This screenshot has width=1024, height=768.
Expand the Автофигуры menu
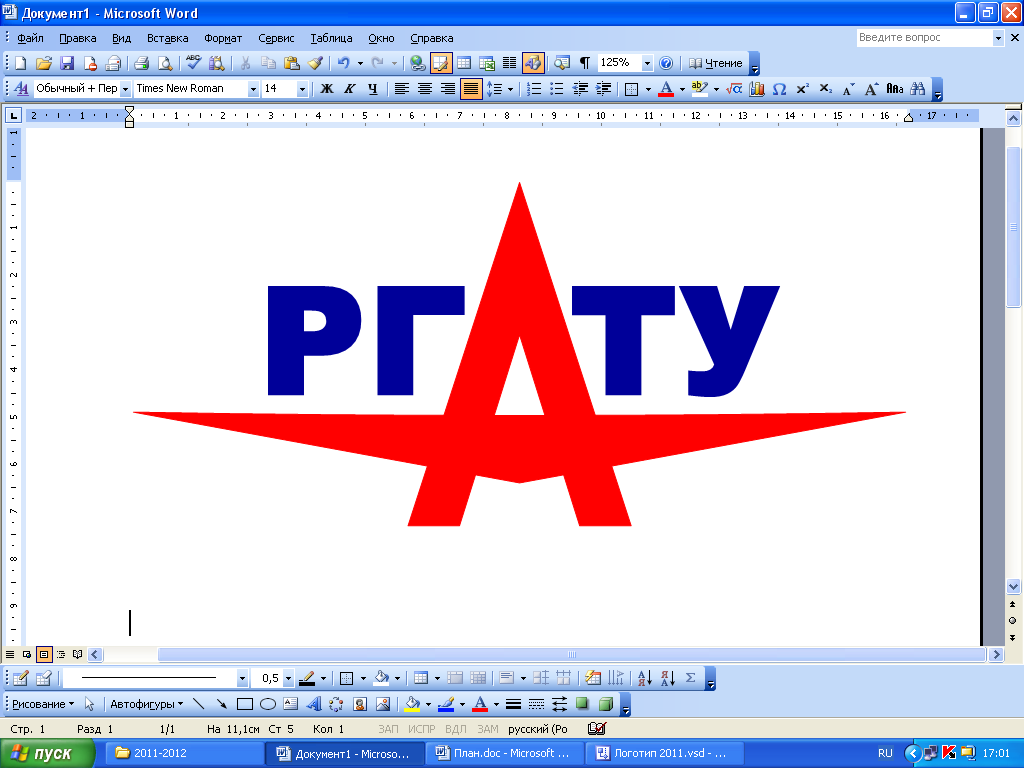coord(146,704)
